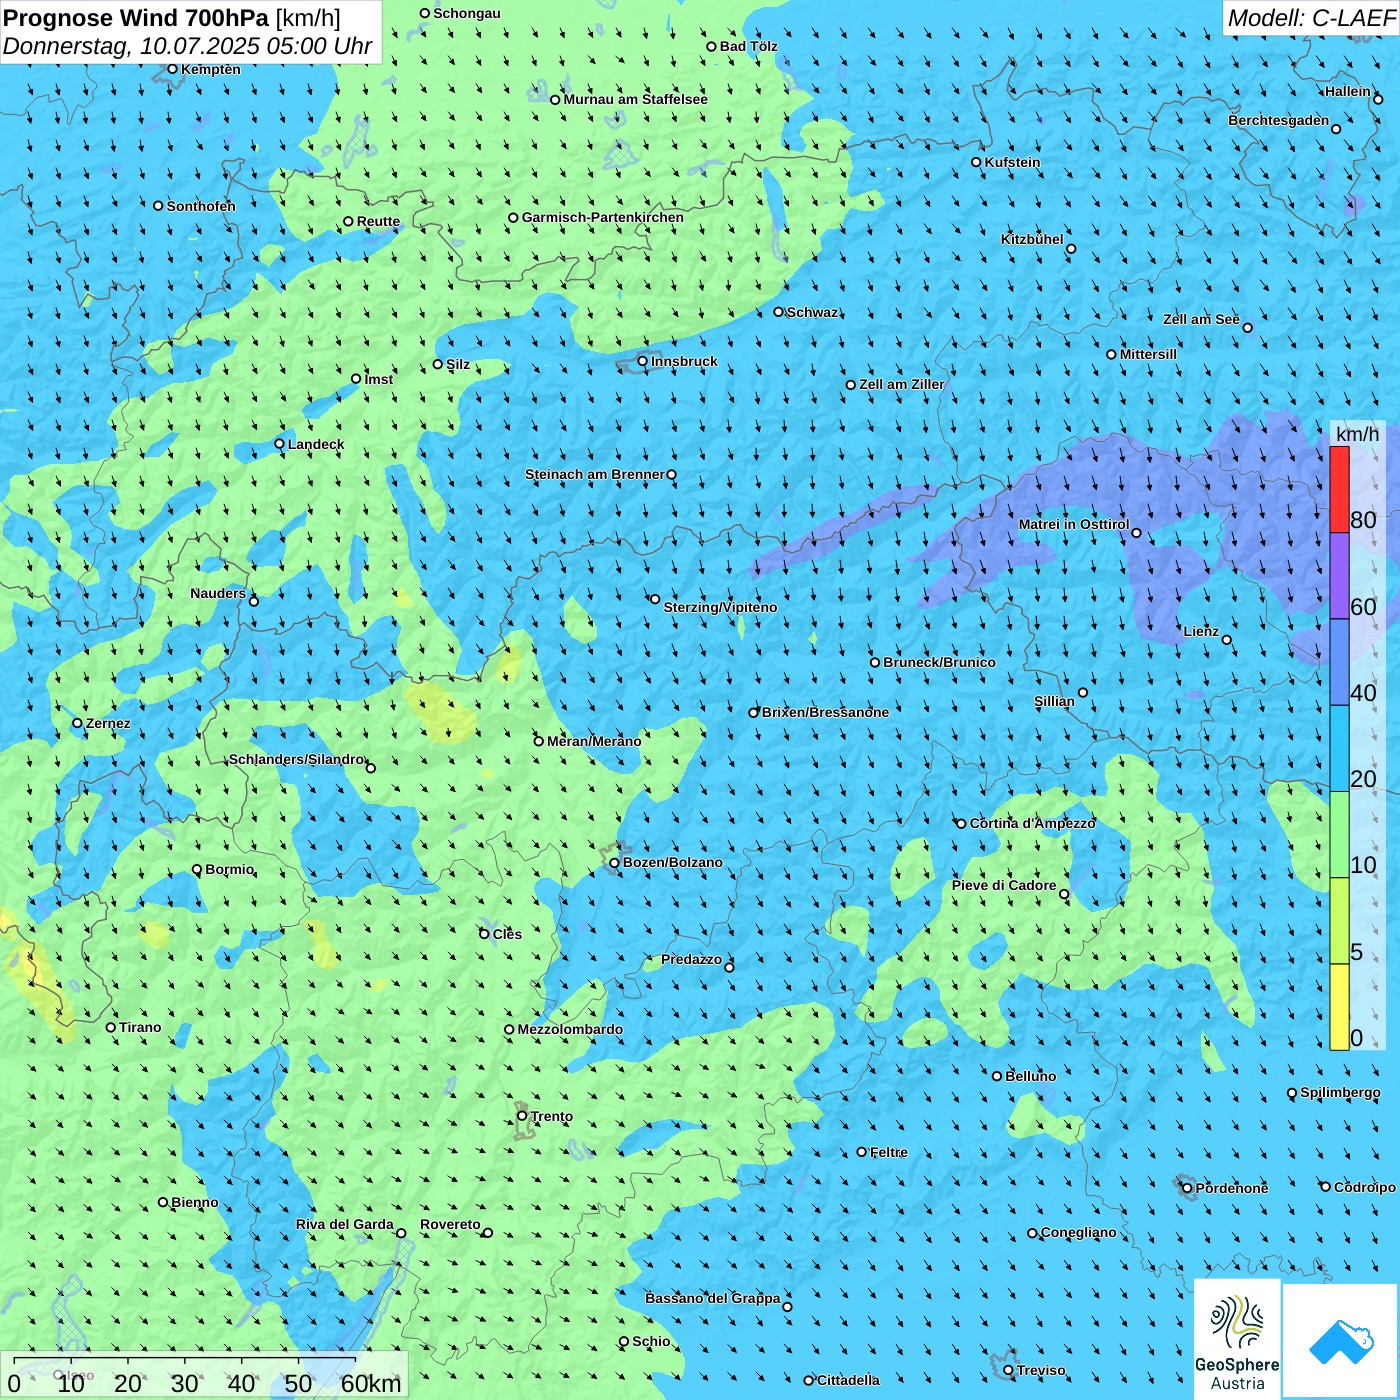Click the date 'Donnerstag, 10.07.2025 05:00 Uhr'
The height and width of the screenshot is (1400, 1400).
click(187, 46)
